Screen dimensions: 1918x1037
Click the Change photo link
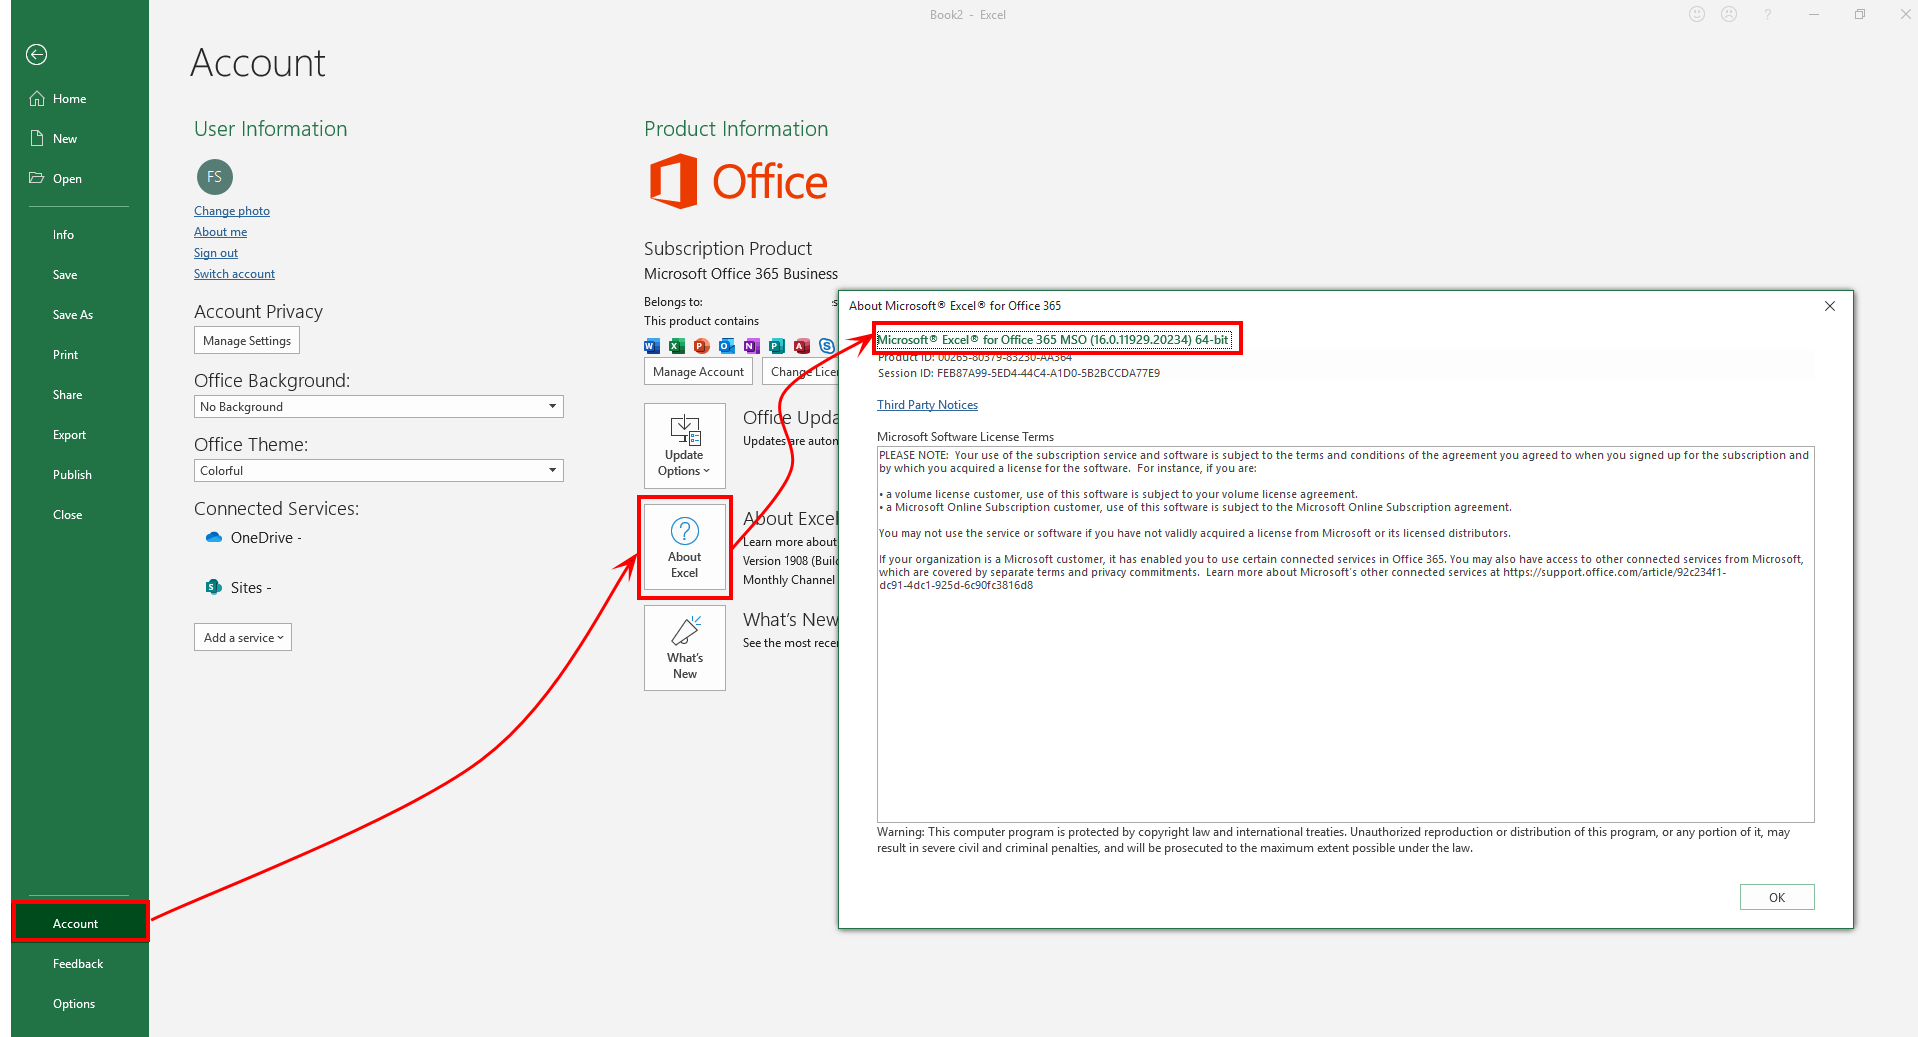[x=232, y=211]
